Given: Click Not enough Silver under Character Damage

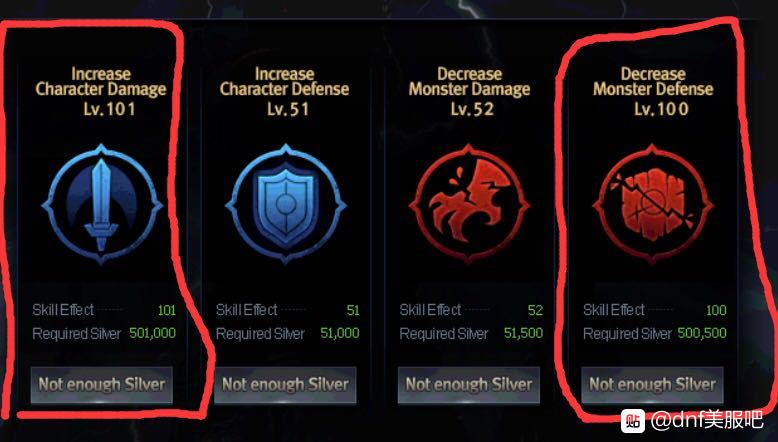Looking at the screenshot, I should (102, 384).
